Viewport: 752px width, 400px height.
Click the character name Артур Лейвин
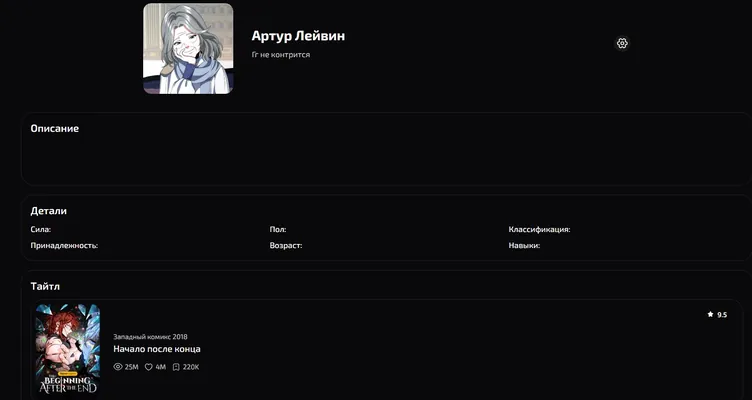pyautogui.click(x=298, y=36)
